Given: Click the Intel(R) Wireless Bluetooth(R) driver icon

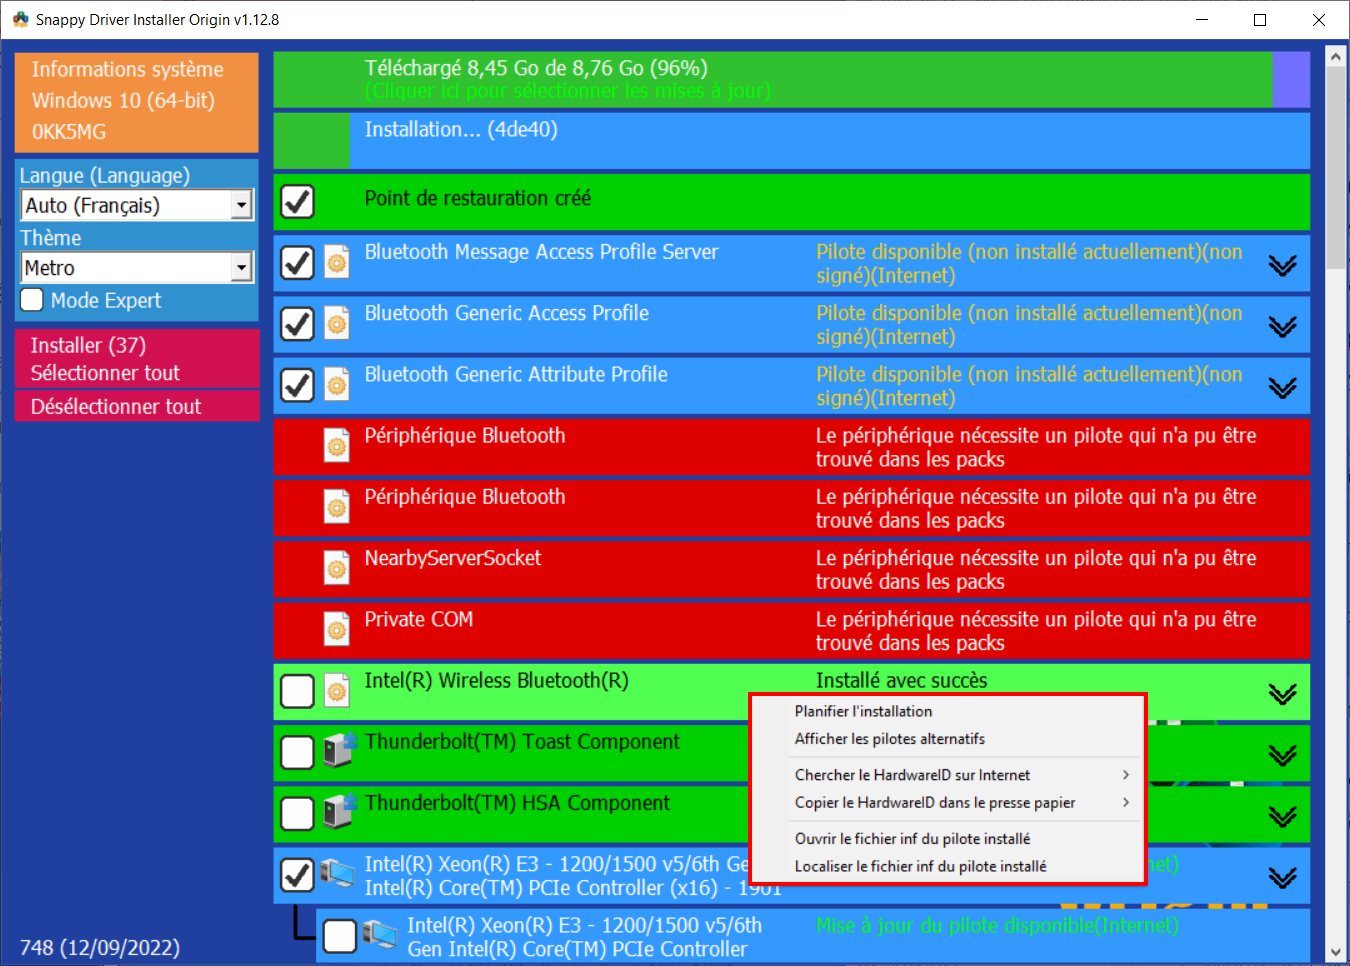Looking at the screenshot, I should [x=337, y=691].
